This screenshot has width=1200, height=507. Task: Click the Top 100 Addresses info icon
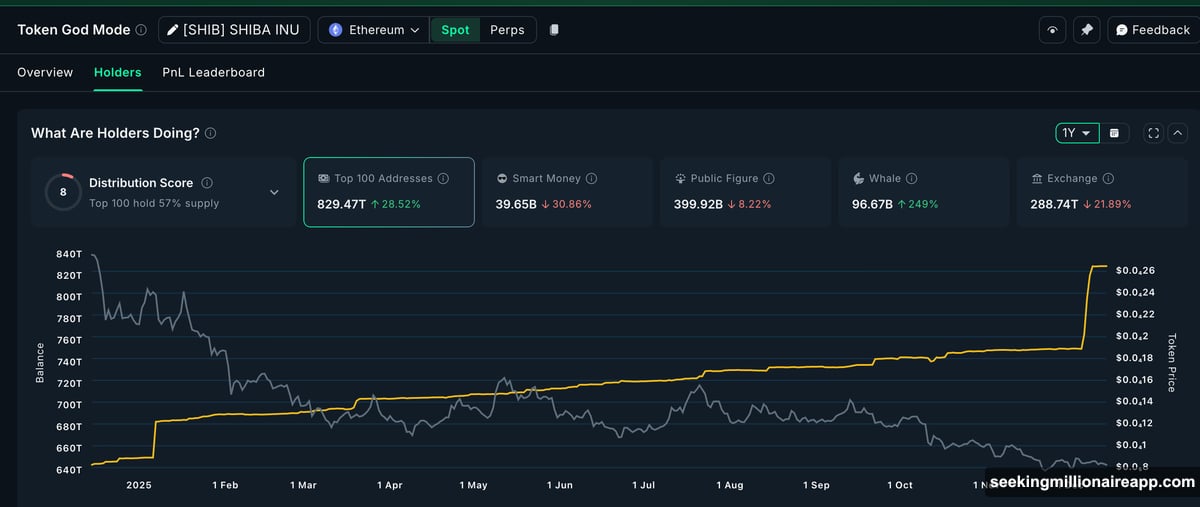click(x=443, y=178)
